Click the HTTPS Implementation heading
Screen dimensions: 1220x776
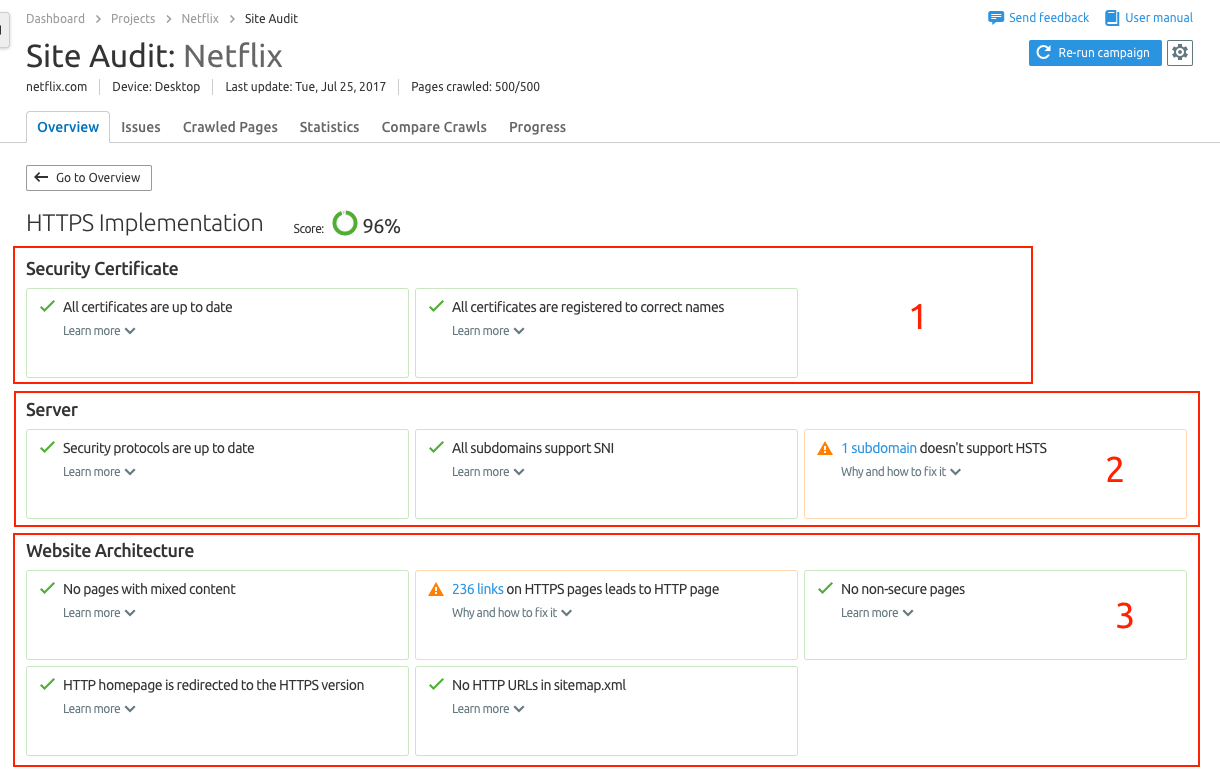145,223
